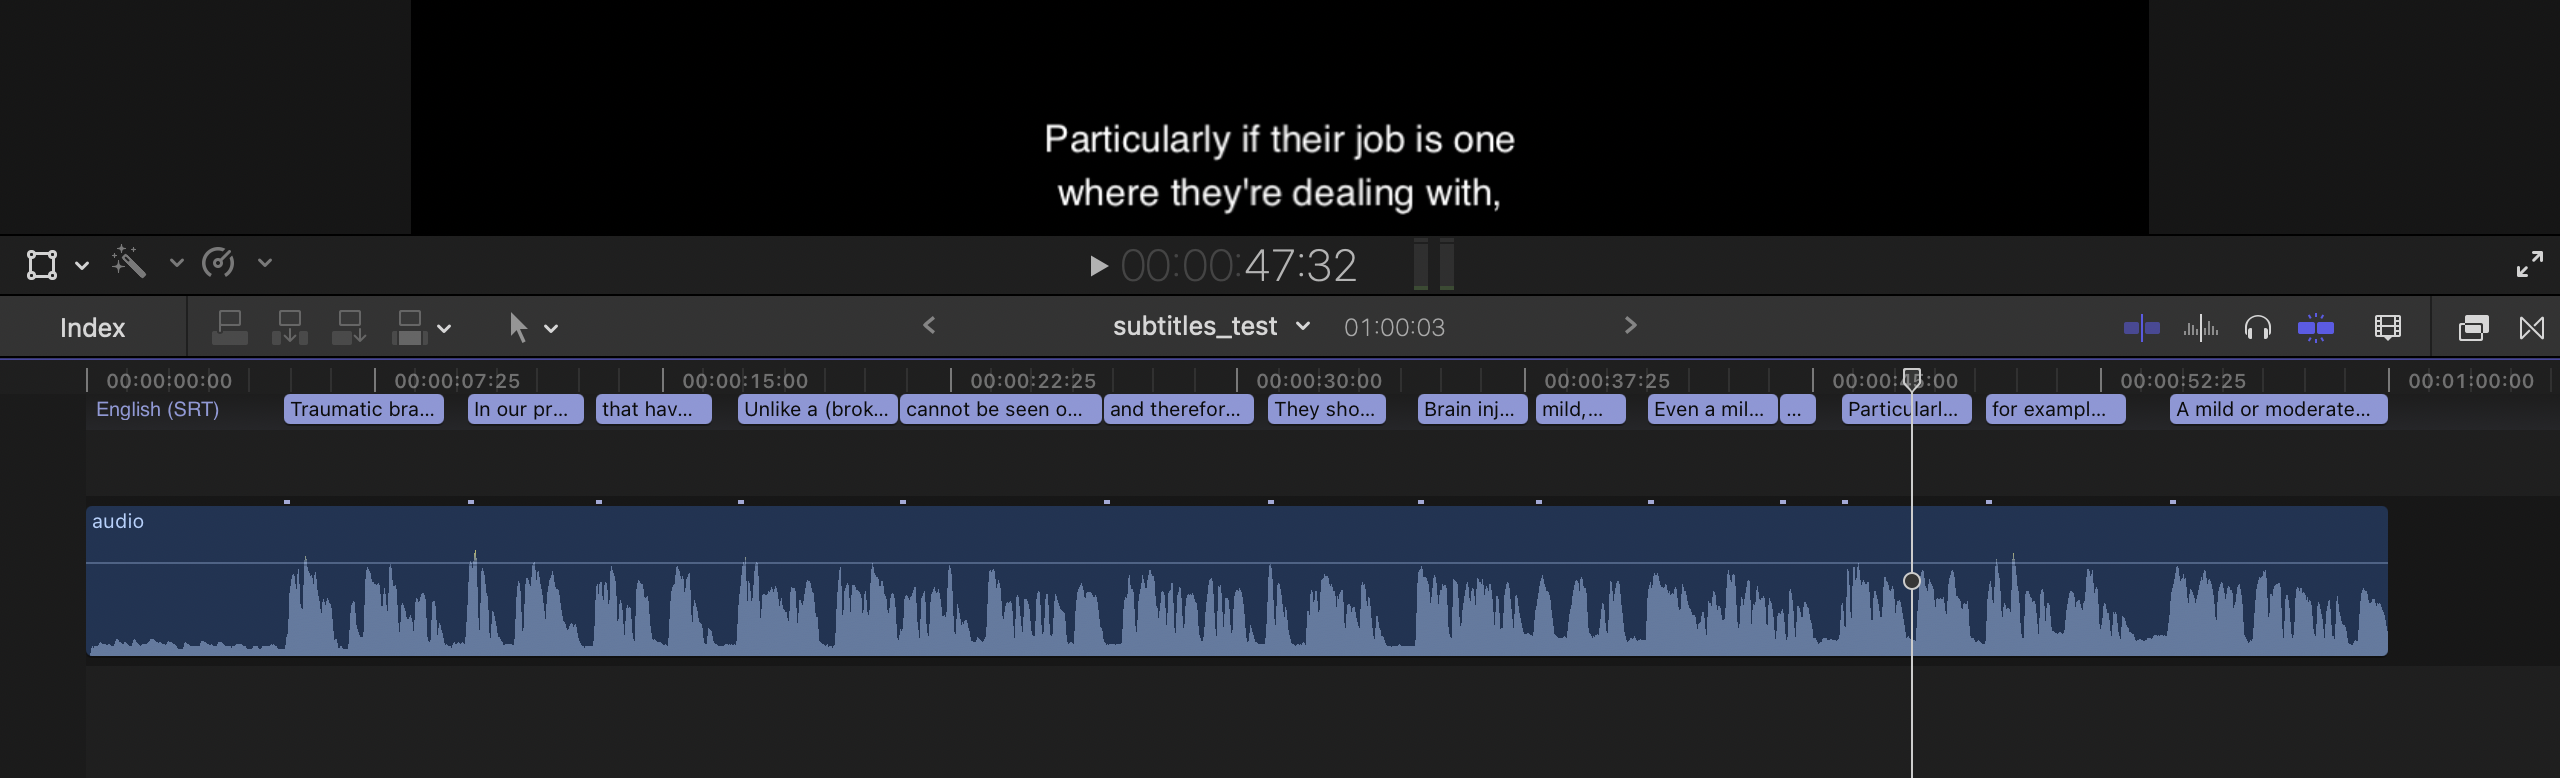Viewport: 2560px width, 778px height.
Task: Go forward in timeline history
Action: (1631, 325)
